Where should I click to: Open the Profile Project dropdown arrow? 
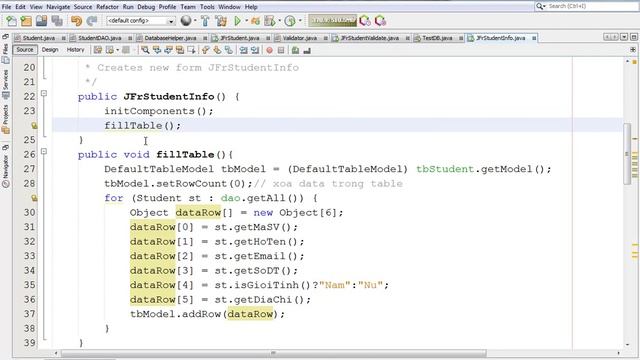(x=300, y=21)
